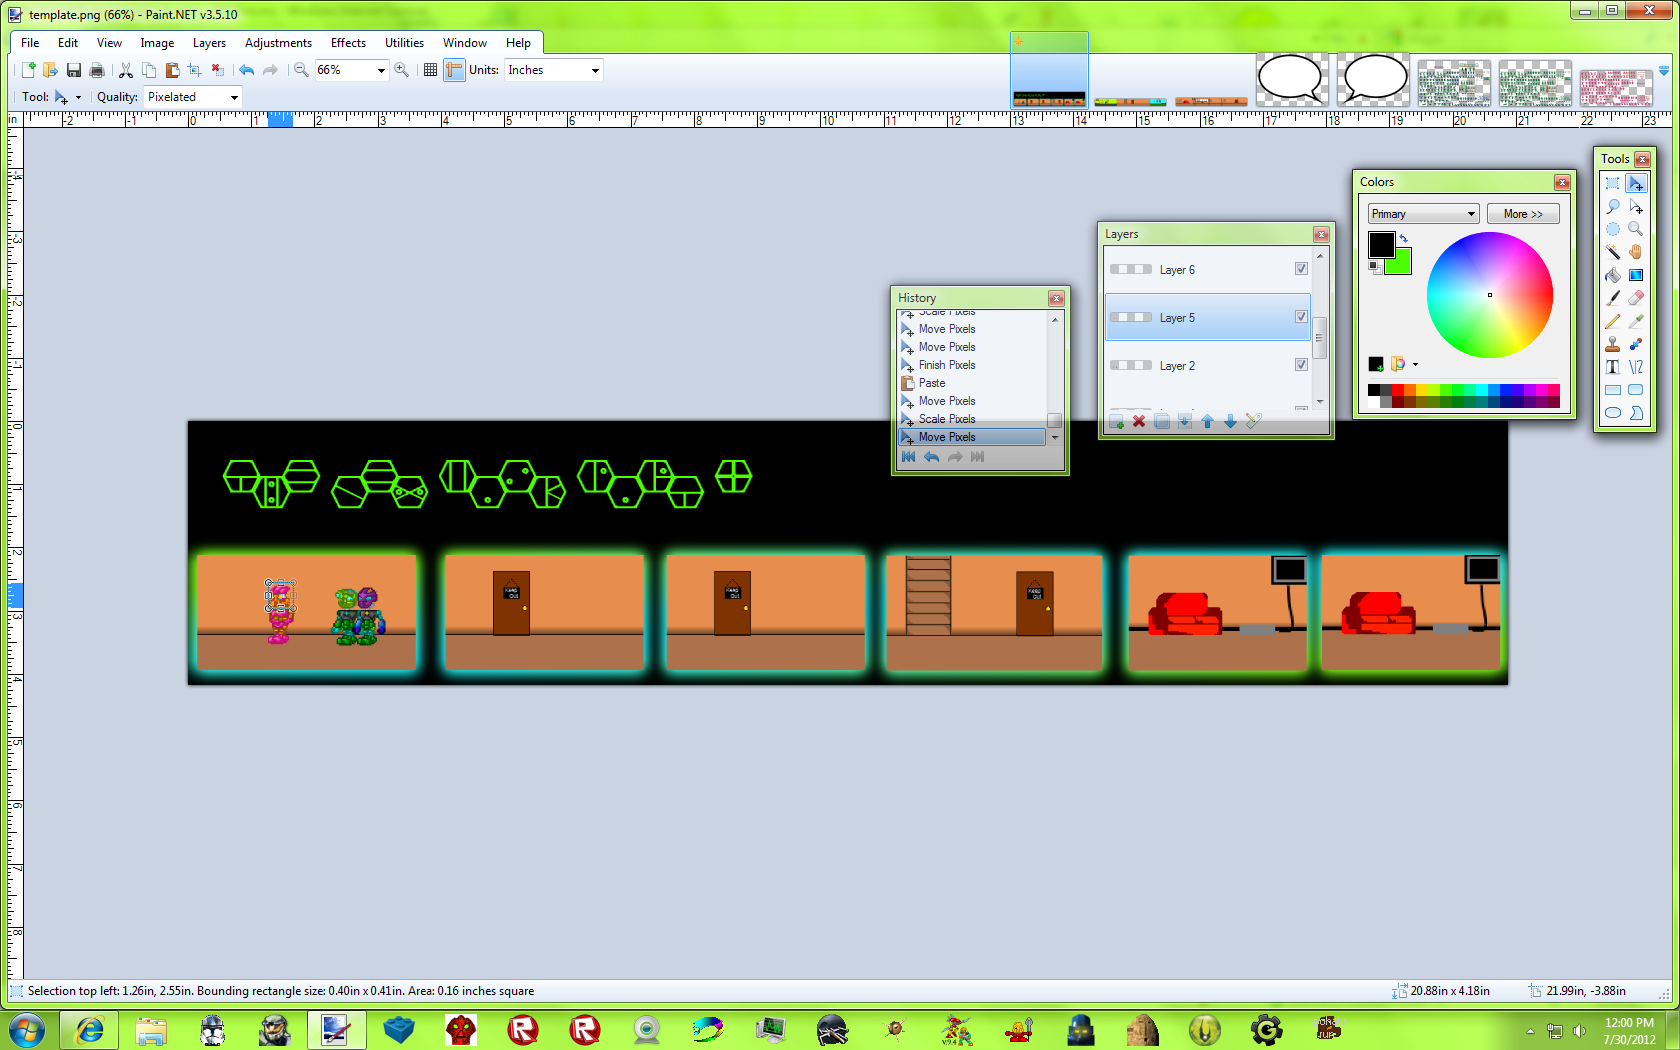Click the Save icon in the toolbar
1680x1050 pixels.
click(x=74, y=70)
